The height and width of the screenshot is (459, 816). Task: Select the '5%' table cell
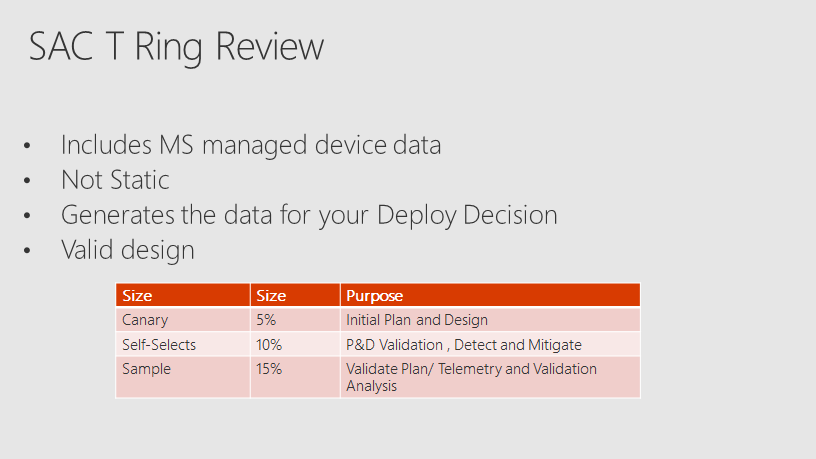295,320
